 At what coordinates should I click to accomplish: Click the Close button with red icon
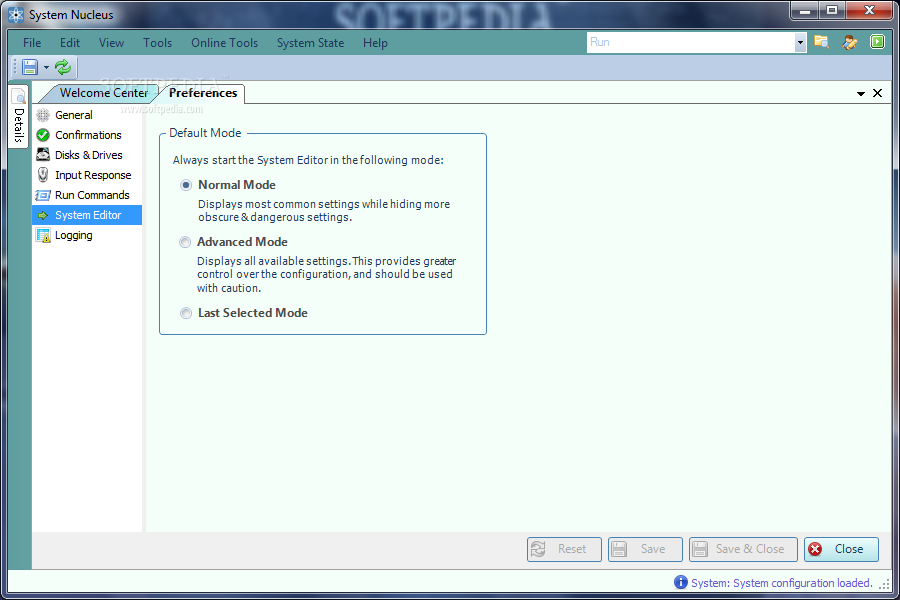click(x=841, y=549)
